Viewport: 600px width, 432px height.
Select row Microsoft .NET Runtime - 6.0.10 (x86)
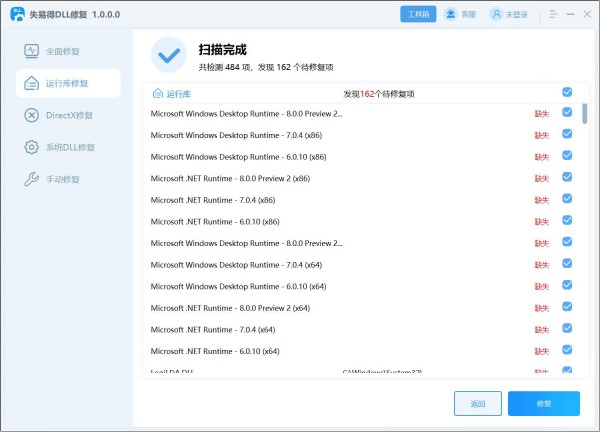(x=362, y=222)
